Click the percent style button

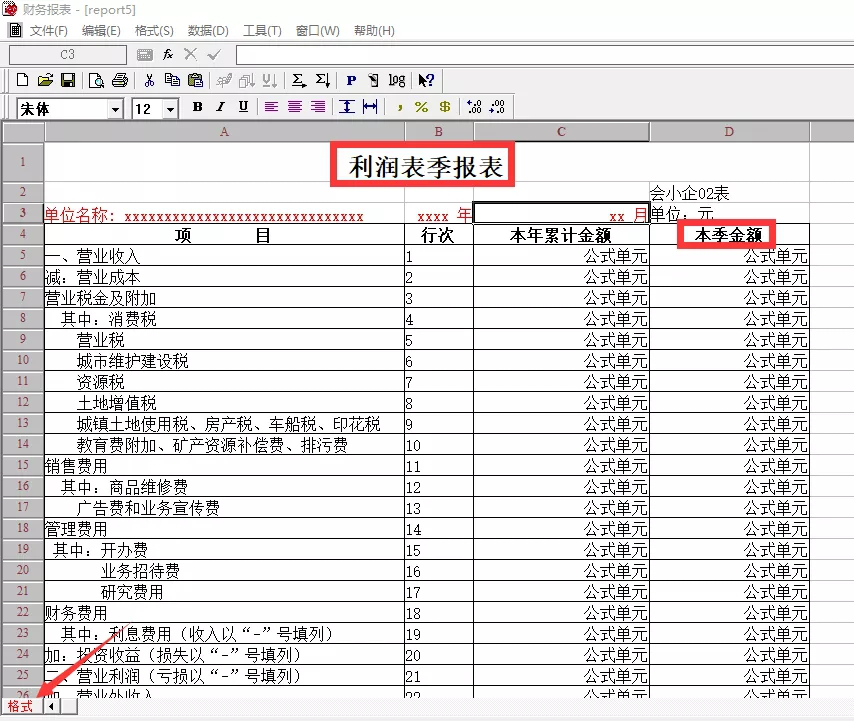coord(421,107)
